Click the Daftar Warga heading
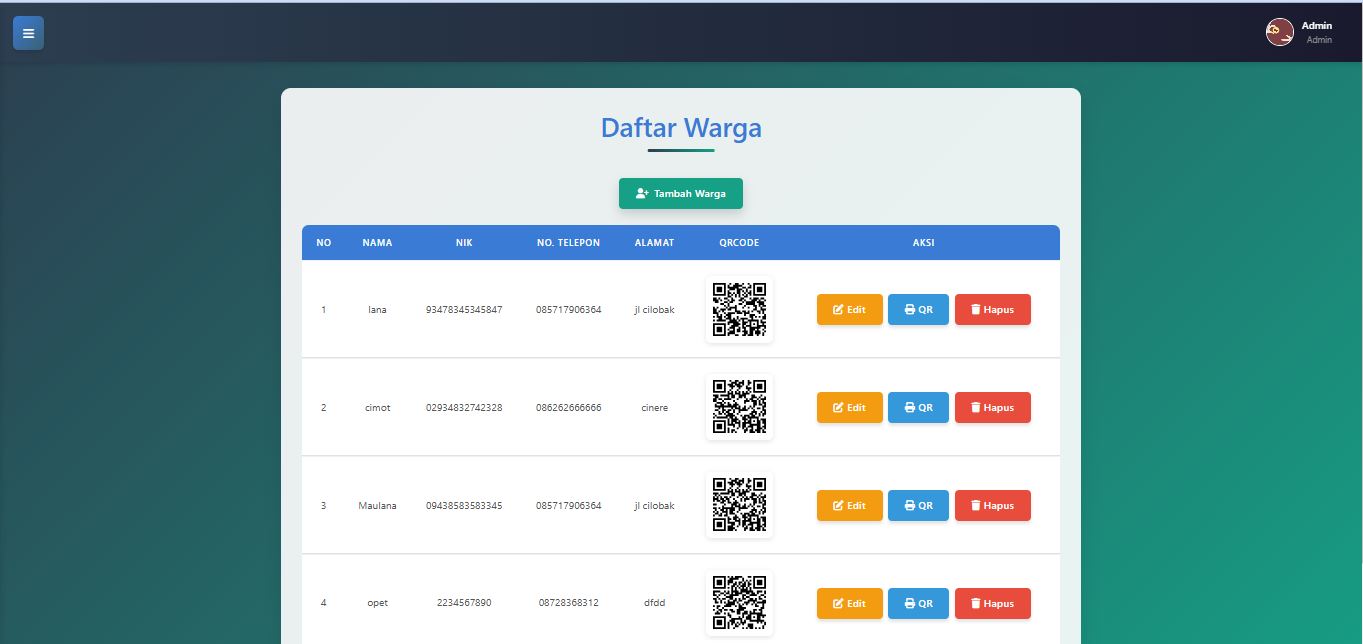The image size is (1363, 644). point(681,128)
